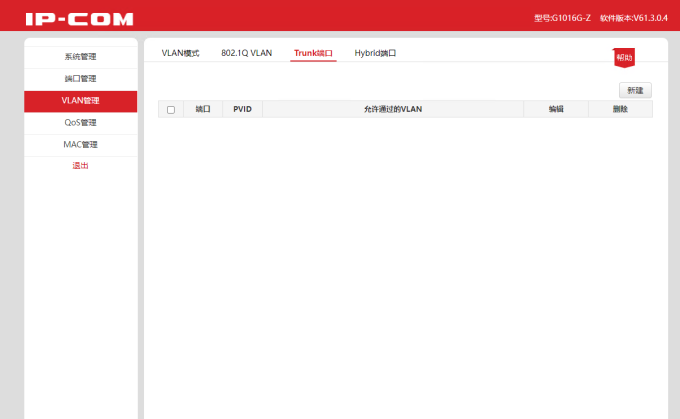
Task: Click the 编辑 column header
Action: [556, 109]
